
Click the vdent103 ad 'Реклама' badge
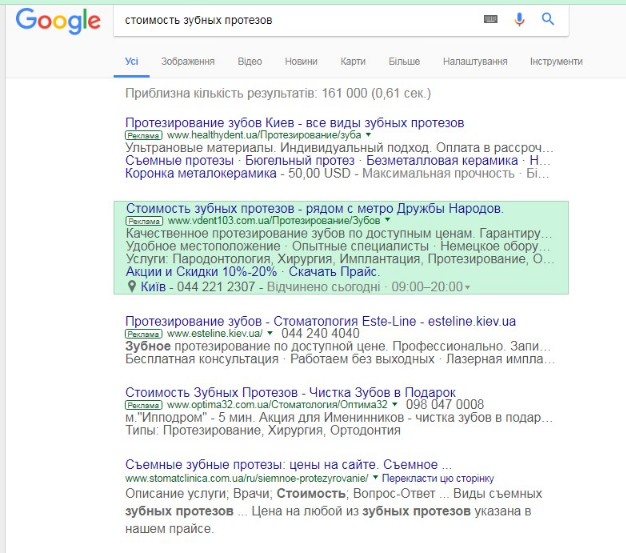coord(144,221)
